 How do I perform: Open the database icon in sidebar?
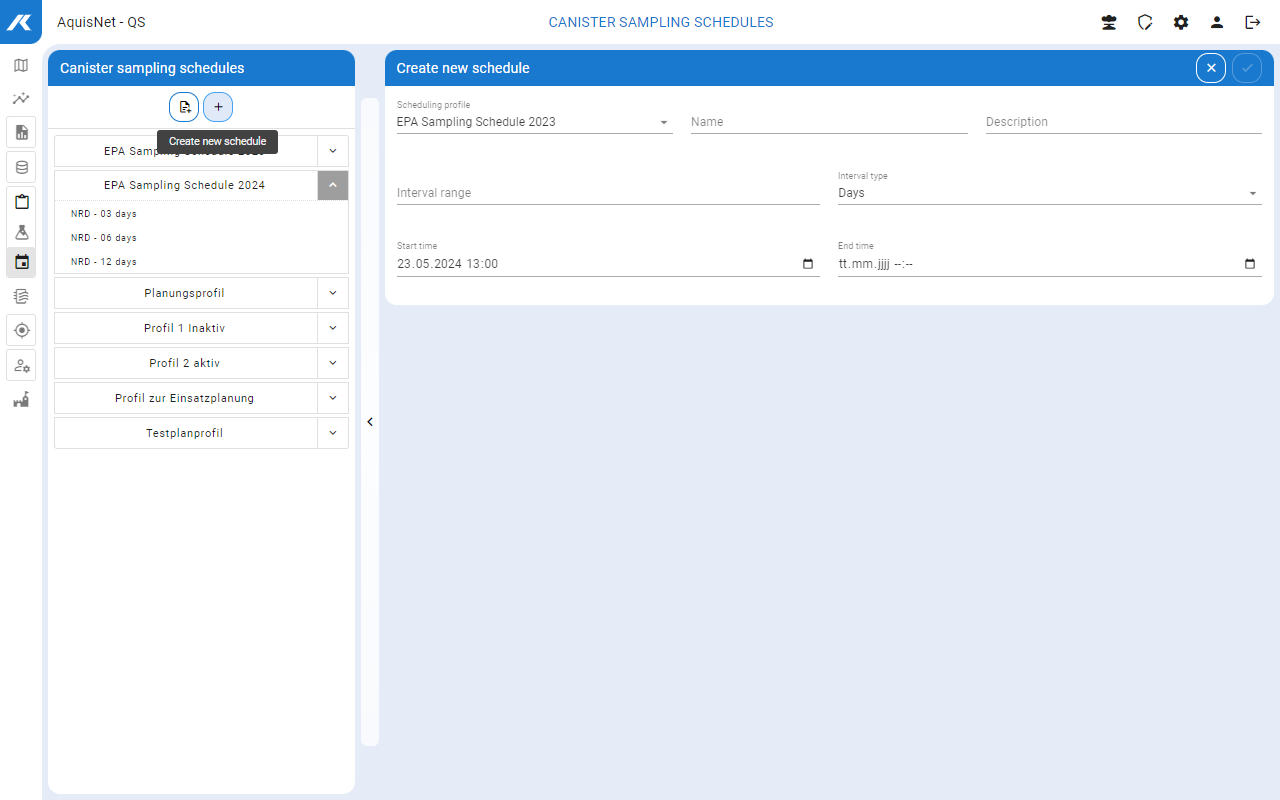point(21,167)
